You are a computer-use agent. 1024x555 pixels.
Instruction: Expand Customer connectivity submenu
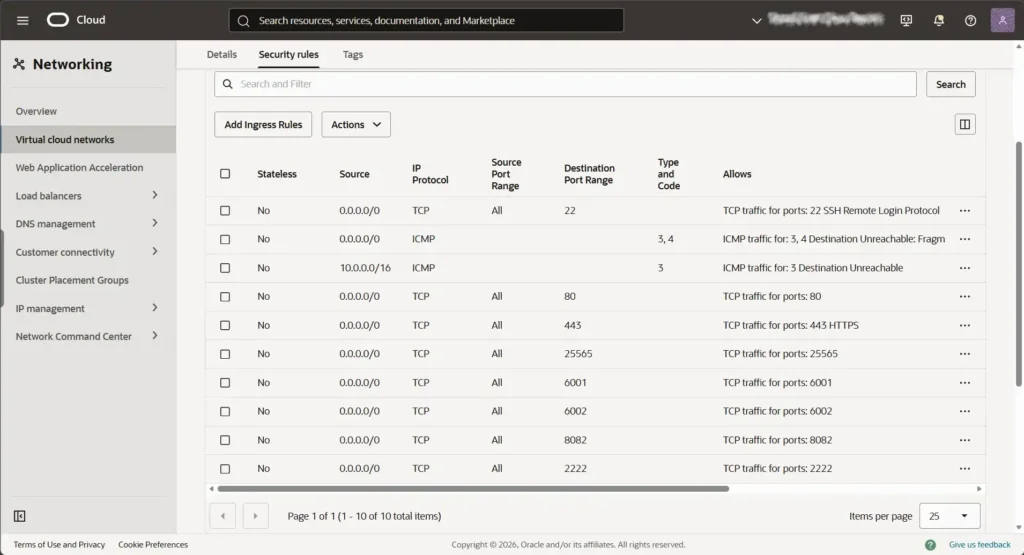155,251
